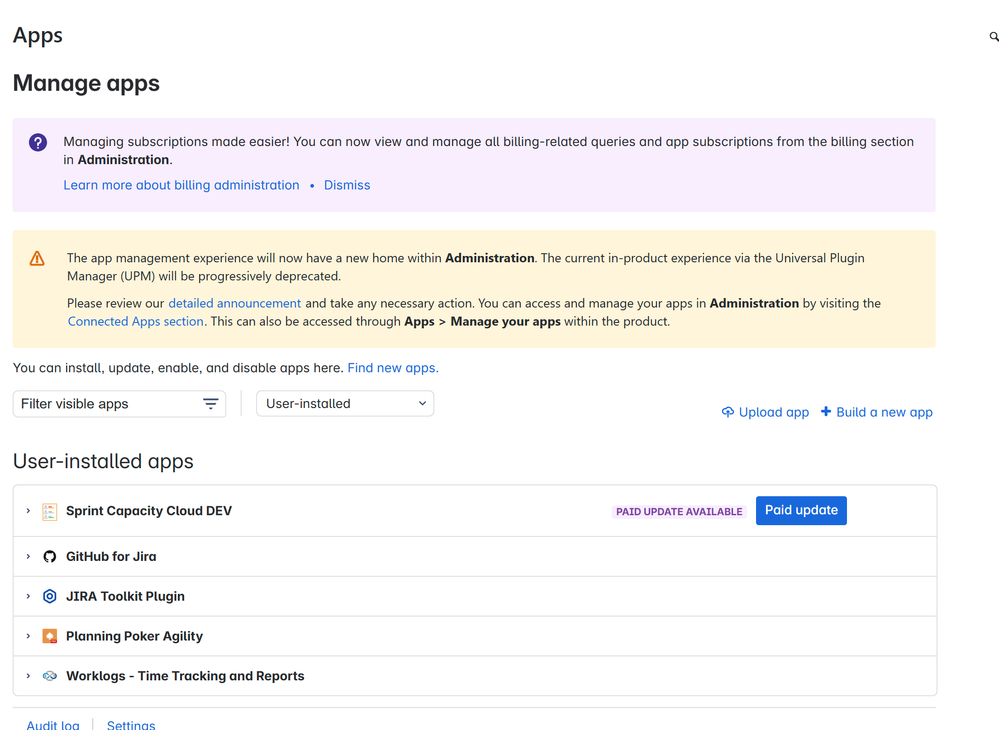The width and height of the screenshot is (999, 730).
Task: Click the JIRA Toolkit Plugin name
Action: (126, 596)
